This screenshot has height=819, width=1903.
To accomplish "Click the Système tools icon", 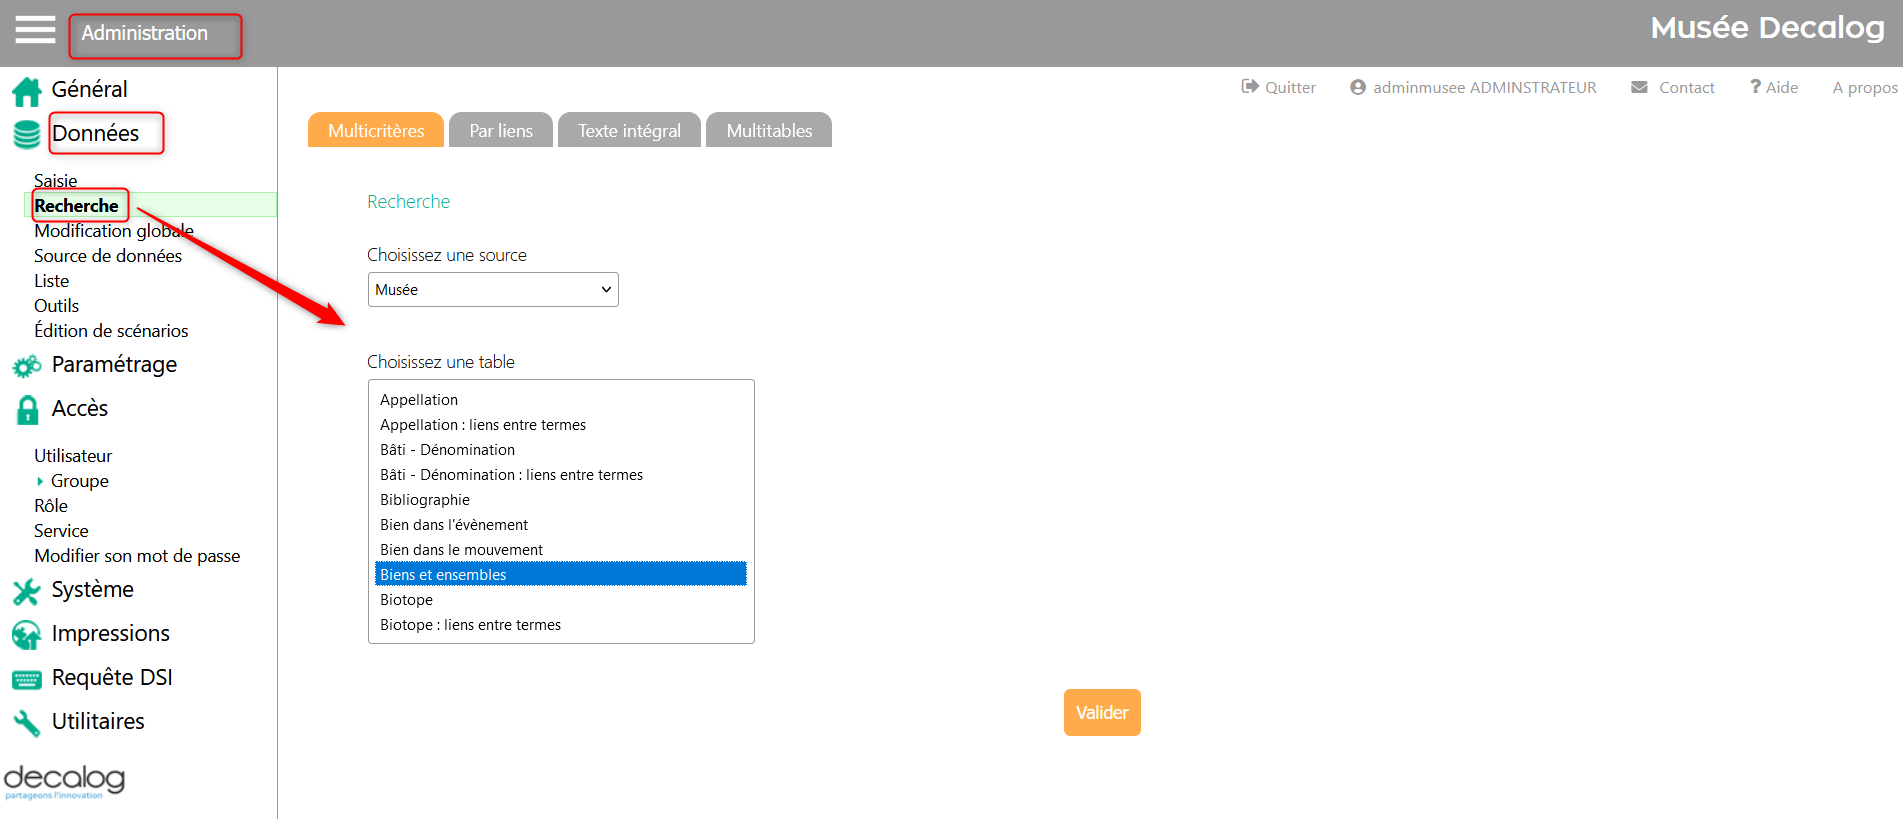I will (27, 591).
